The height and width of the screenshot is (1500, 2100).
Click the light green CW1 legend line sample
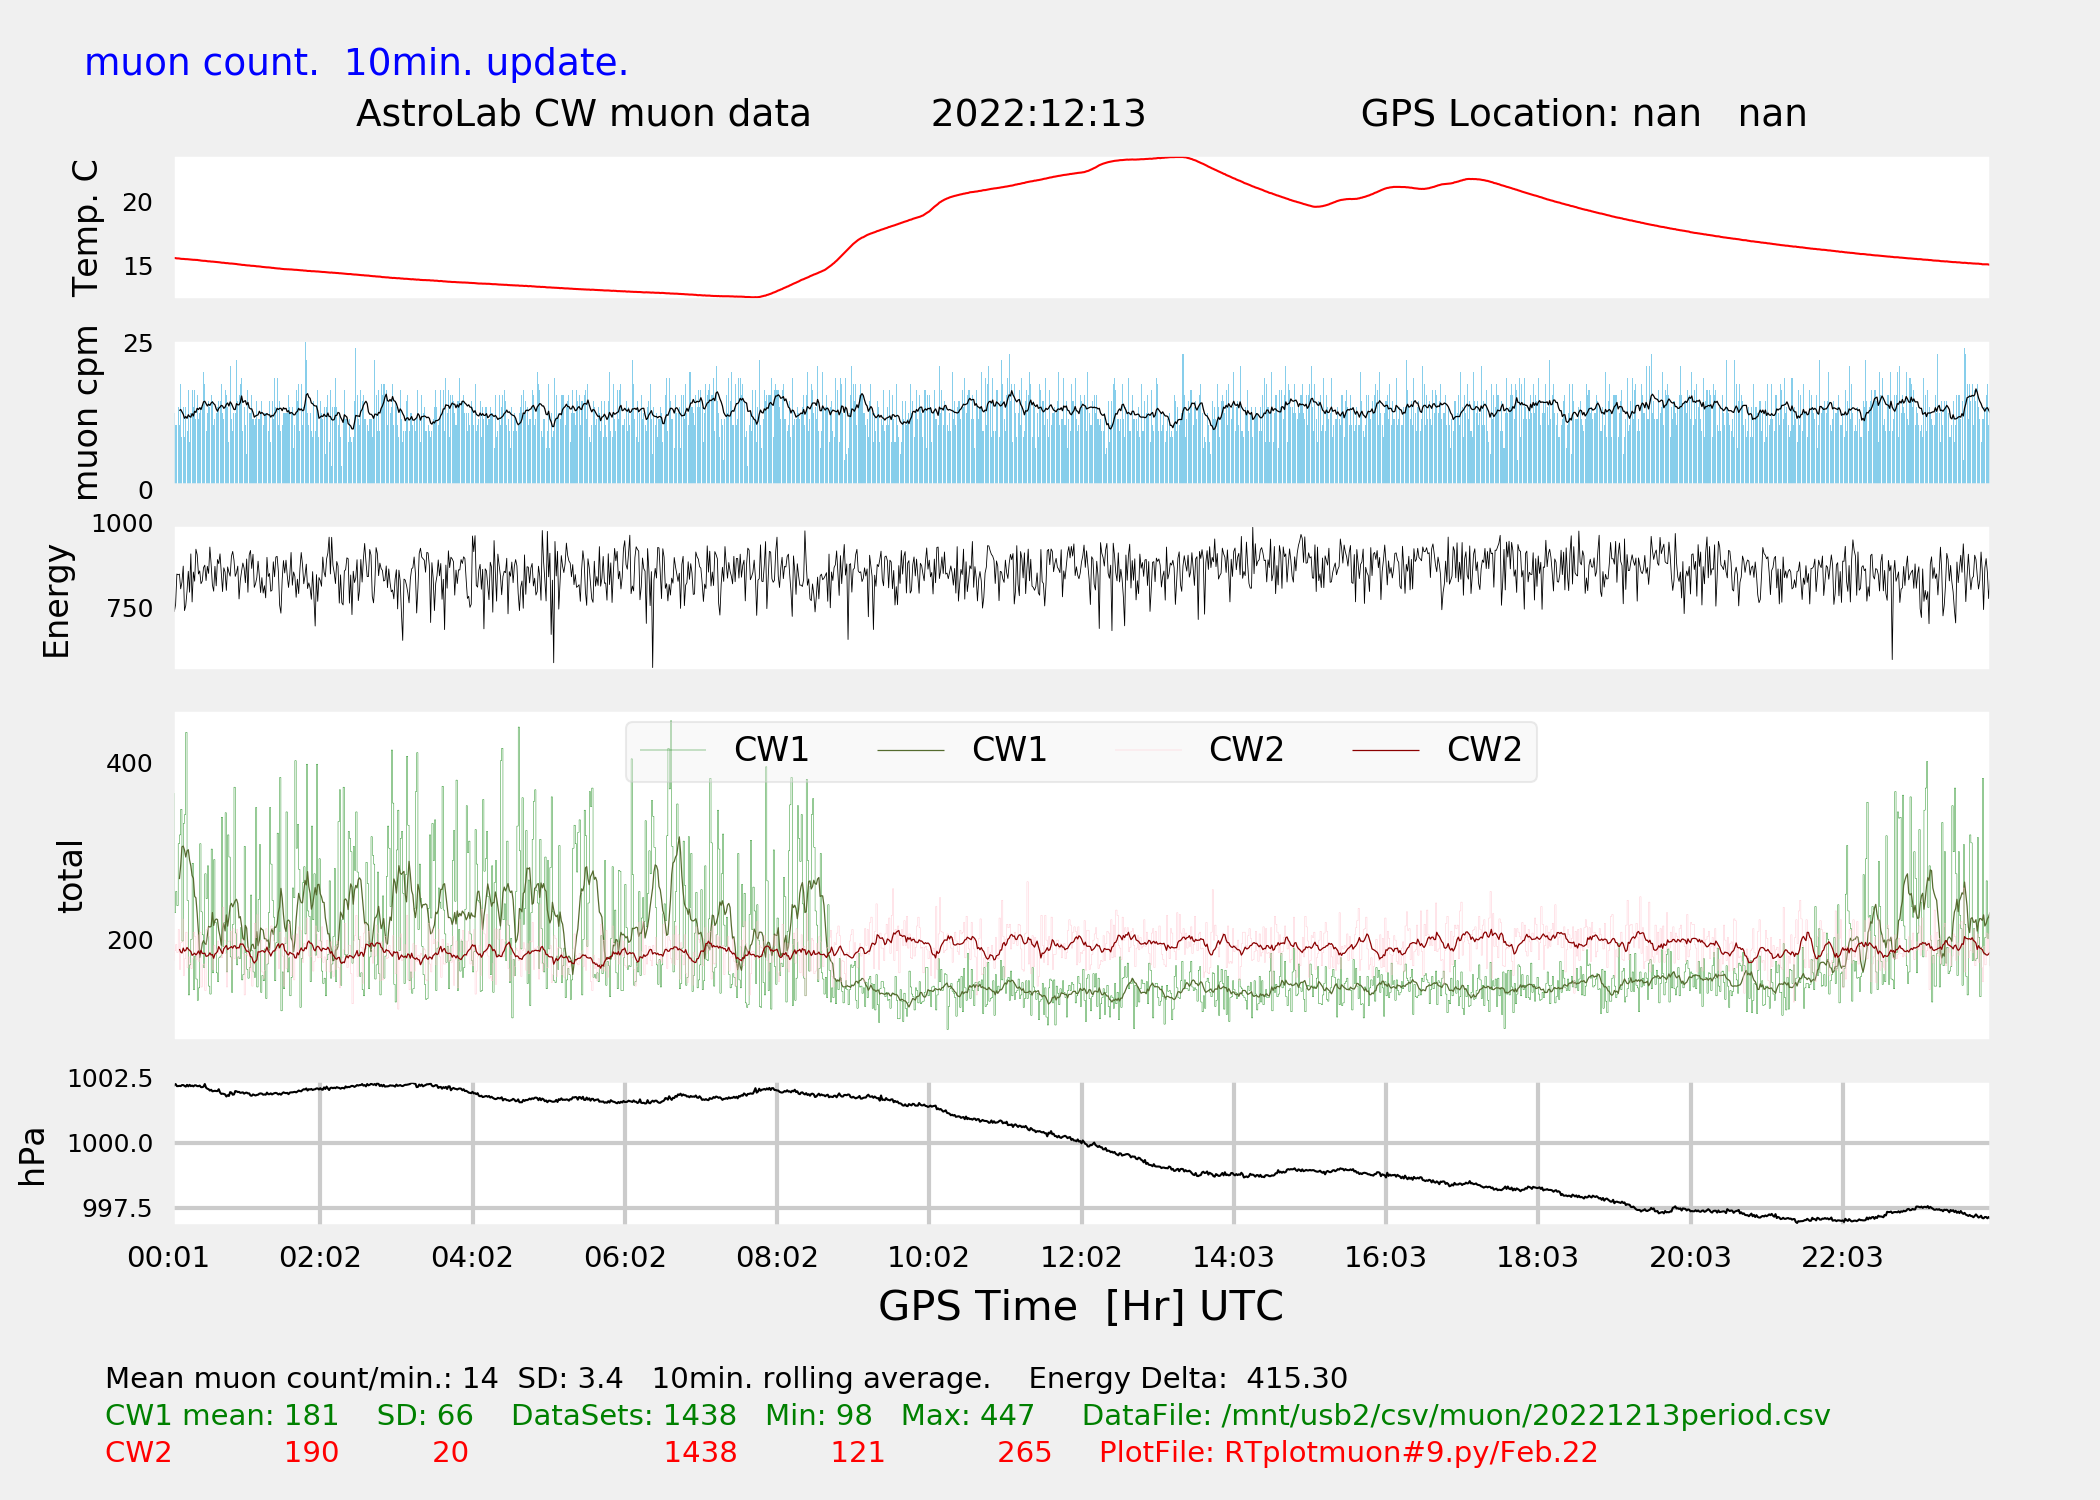coord(672,750)
